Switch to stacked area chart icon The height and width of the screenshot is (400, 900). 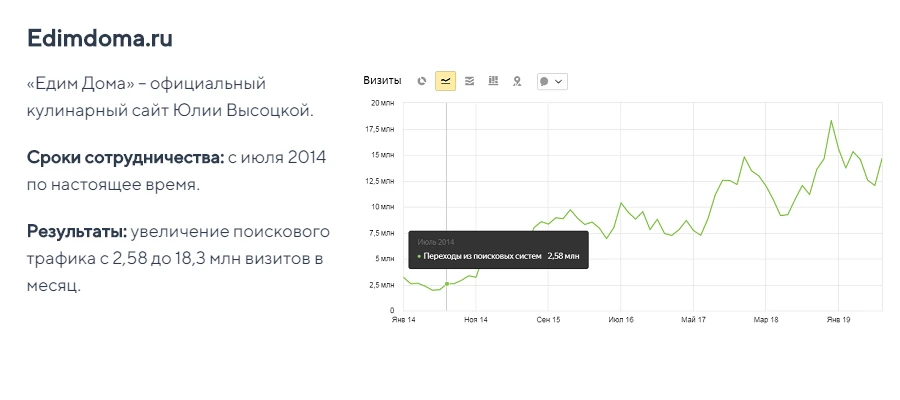[x=469, y=81]
